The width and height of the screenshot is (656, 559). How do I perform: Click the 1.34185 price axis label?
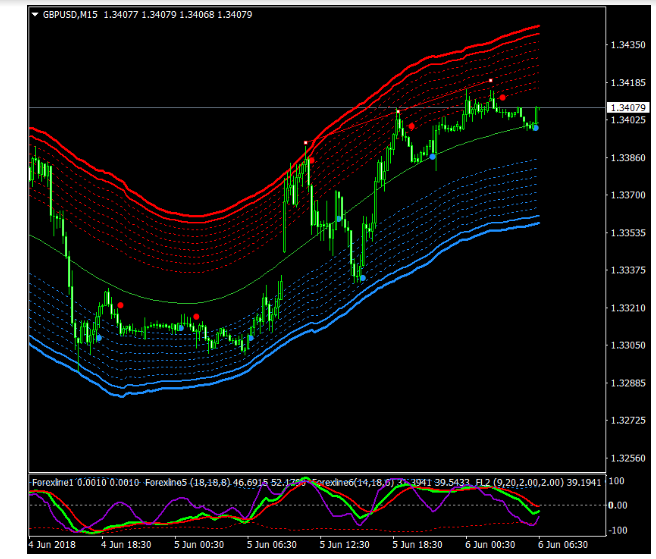pyautogui.click(x=628, y=83)
